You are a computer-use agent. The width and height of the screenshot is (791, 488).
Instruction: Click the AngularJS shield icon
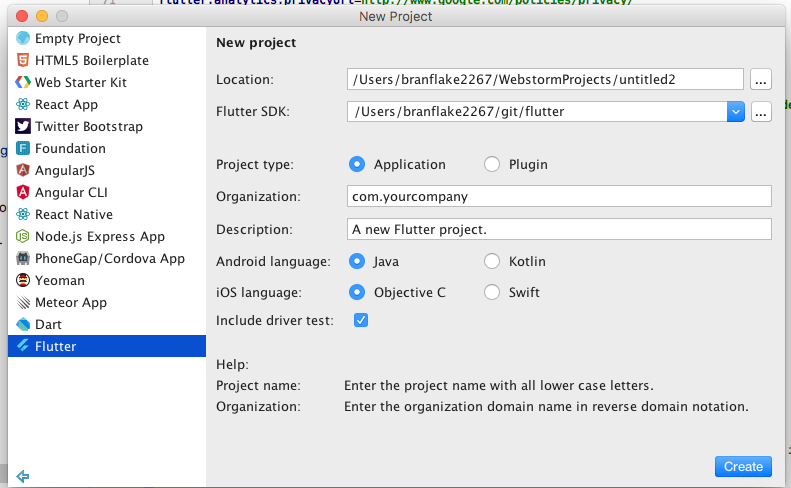pos(23,170)
